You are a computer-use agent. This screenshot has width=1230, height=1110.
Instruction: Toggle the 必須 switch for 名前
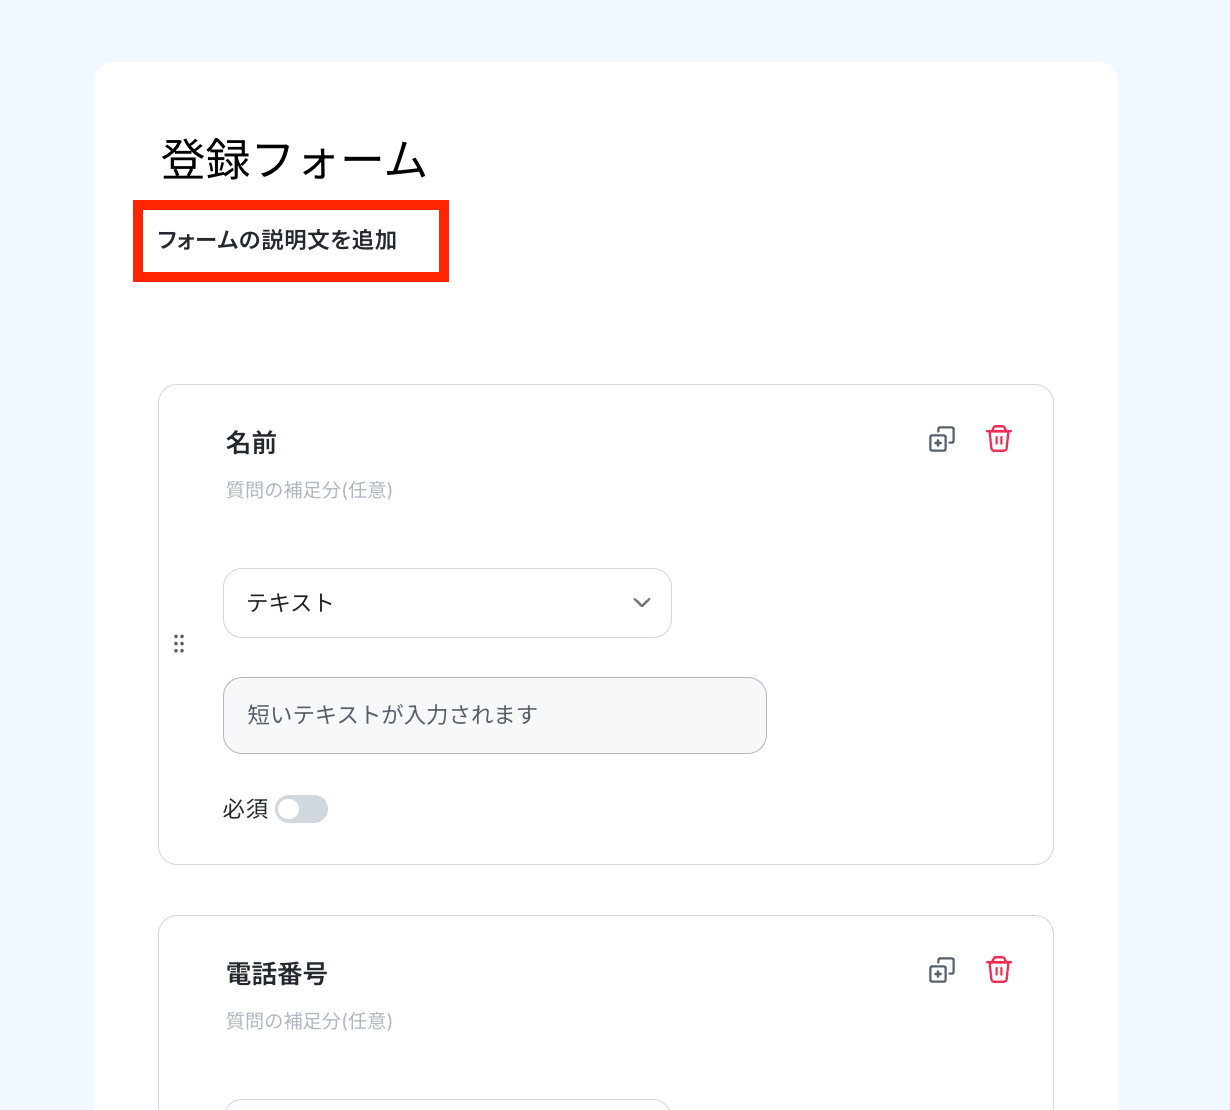pyautogui.click(x=302, y=809)
